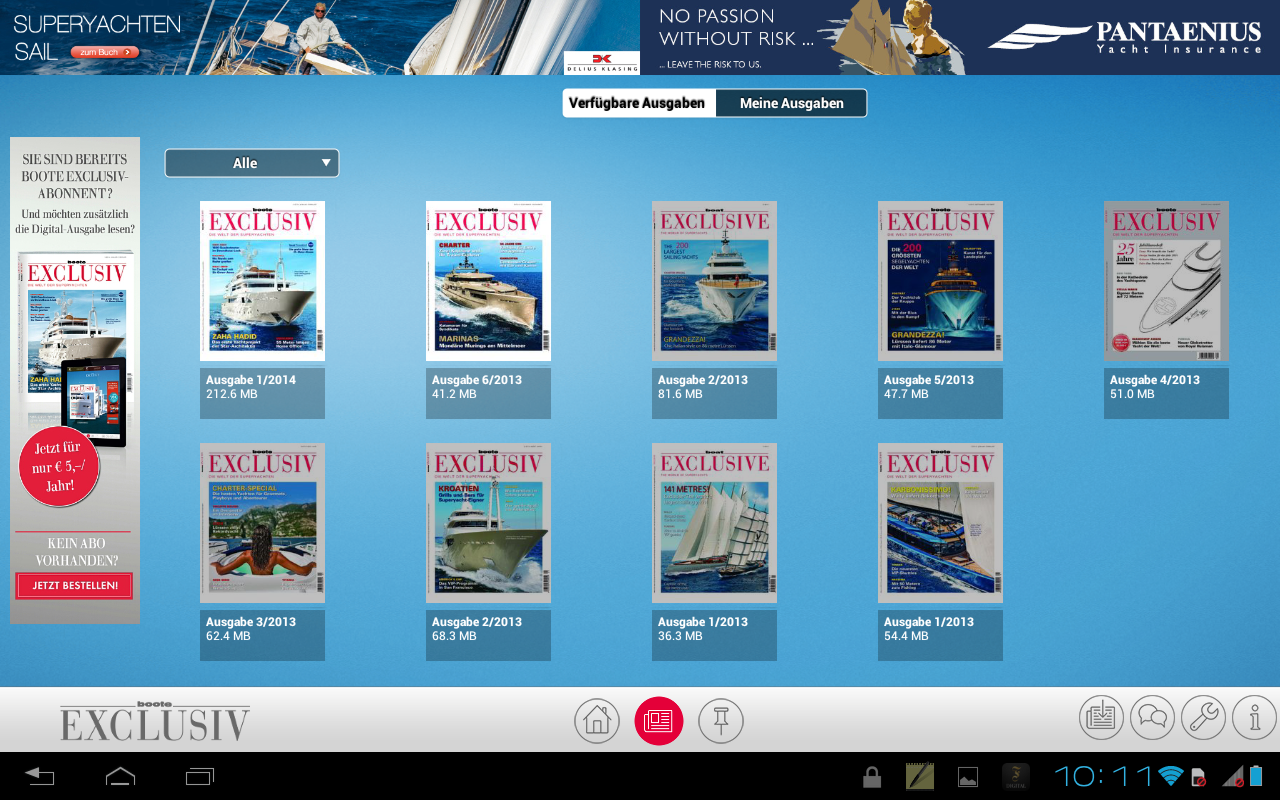
Task: Switch to Verfügbare Ausgaben tab
Action: tap(637, 103)
